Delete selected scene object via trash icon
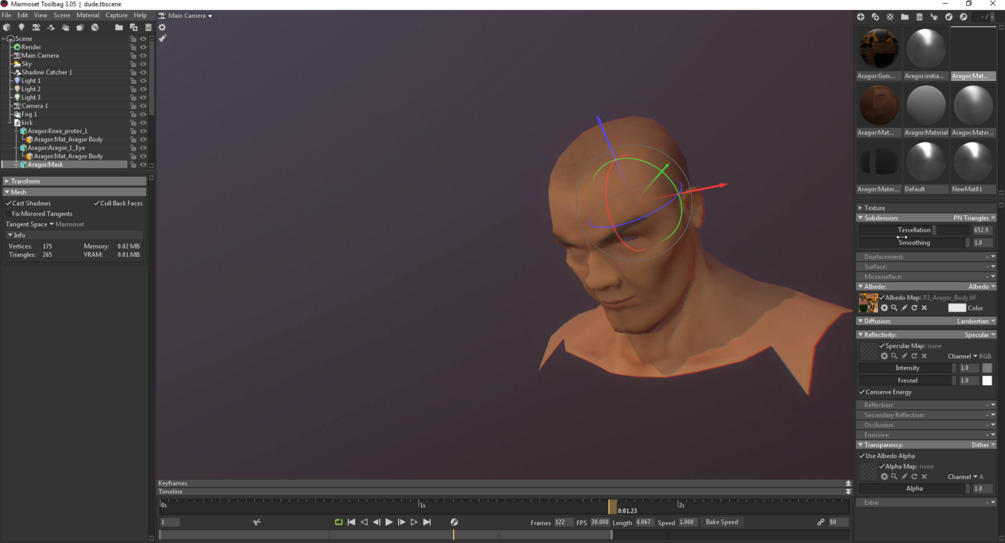Viewport: 1005px width, 543px height. click(x=148, y=28)
